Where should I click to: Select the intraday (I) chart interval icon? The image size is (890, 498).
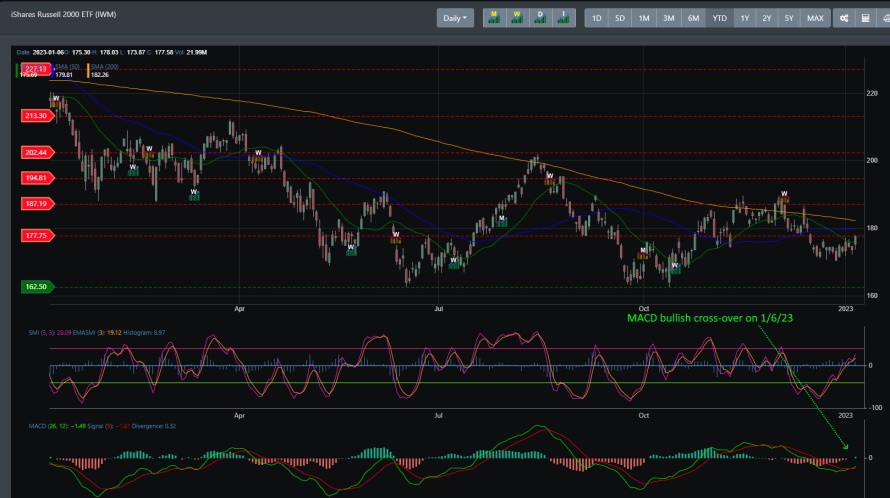coord(564,18)
